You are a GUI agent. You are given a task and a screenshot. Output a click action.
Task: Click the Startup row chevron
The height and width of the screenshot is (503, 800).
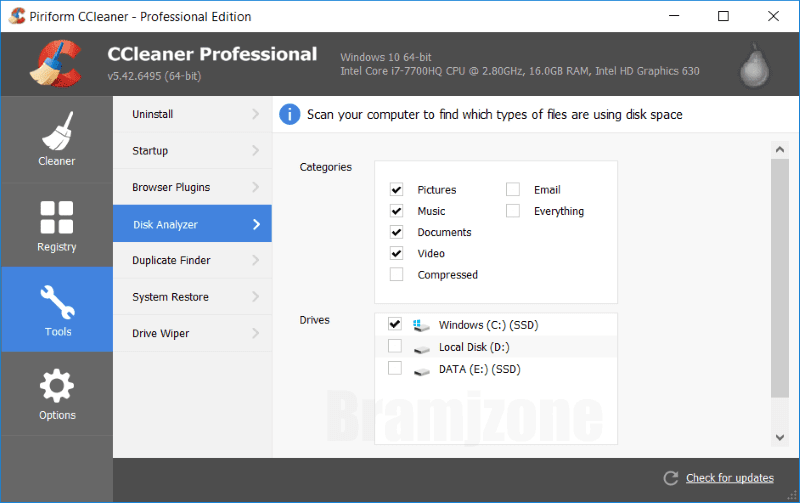point(256,150)
